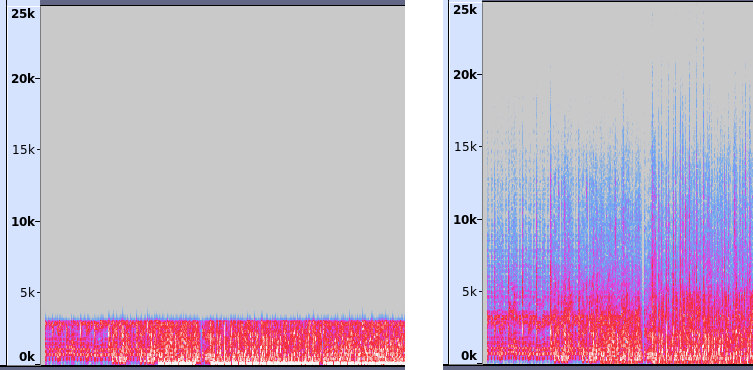Click the 20k mark on right spectrogram scale
753x370 pixels.
click(x=465, y=74)
